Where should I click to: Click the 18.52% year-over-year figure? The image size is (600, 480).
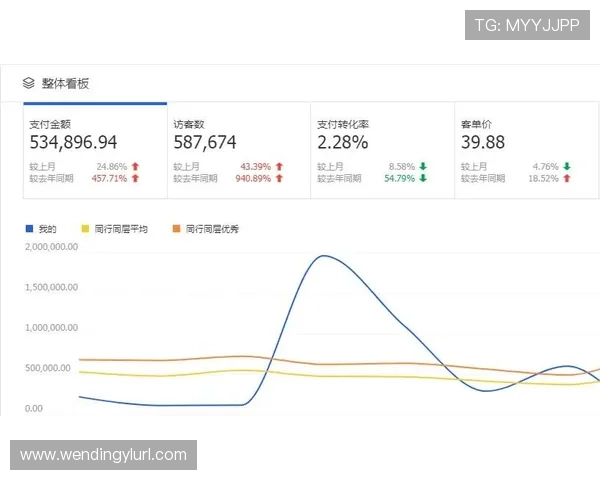(543, 178)
